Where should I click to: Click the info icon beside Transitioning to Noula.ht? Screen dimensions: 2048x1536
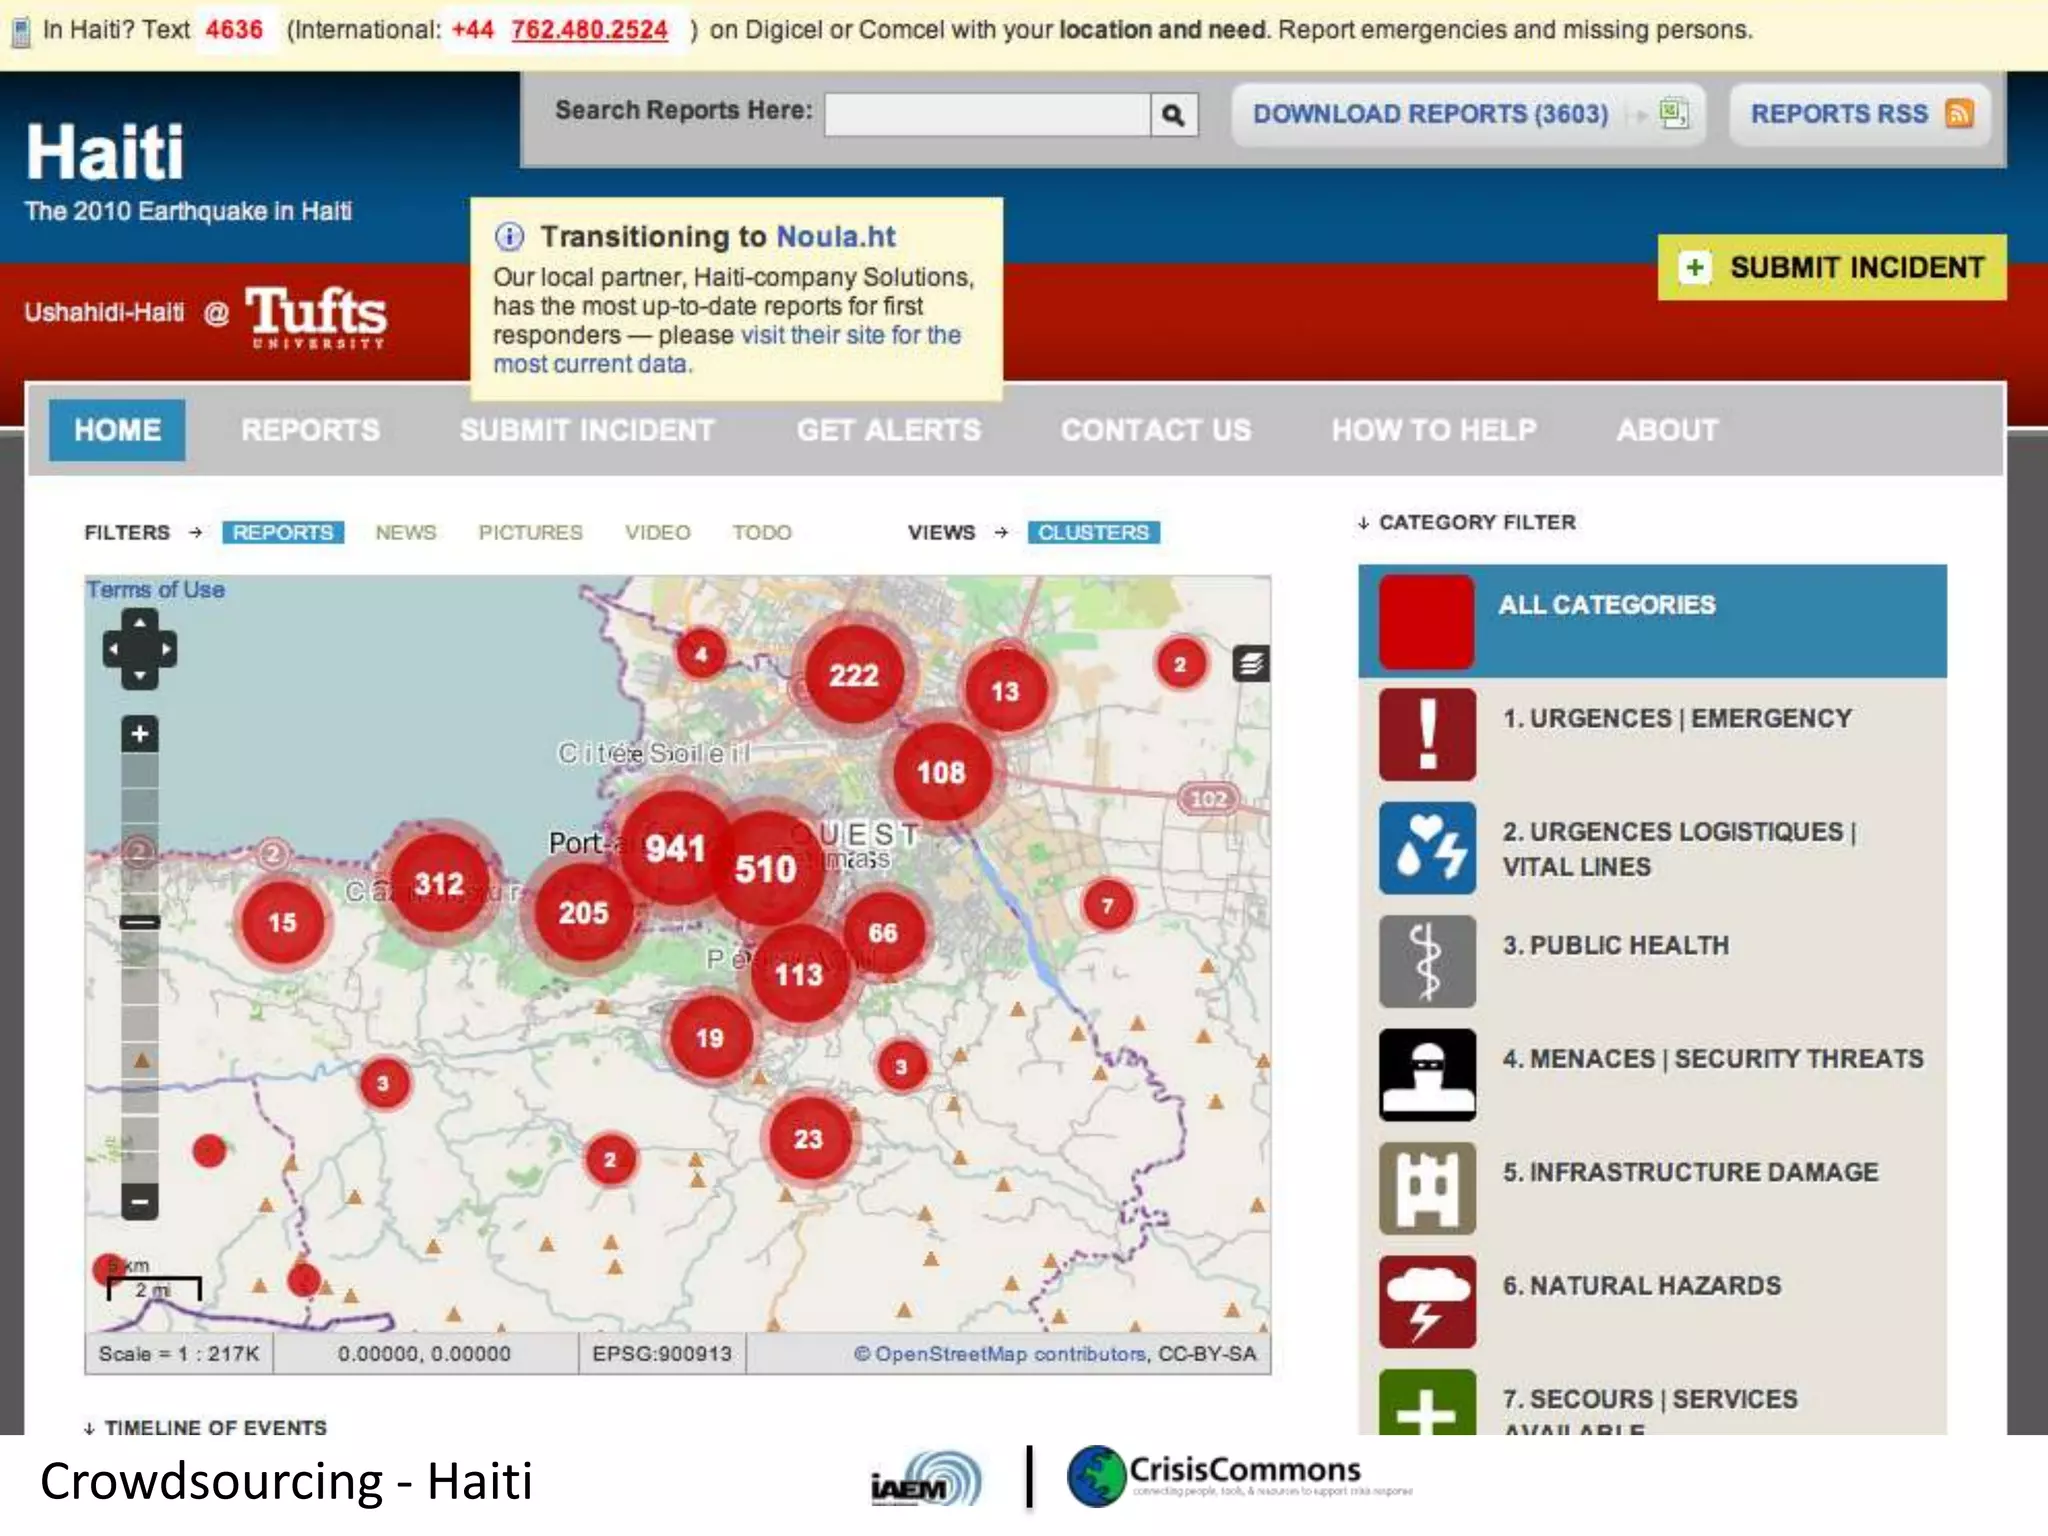[x=509, y=237]
